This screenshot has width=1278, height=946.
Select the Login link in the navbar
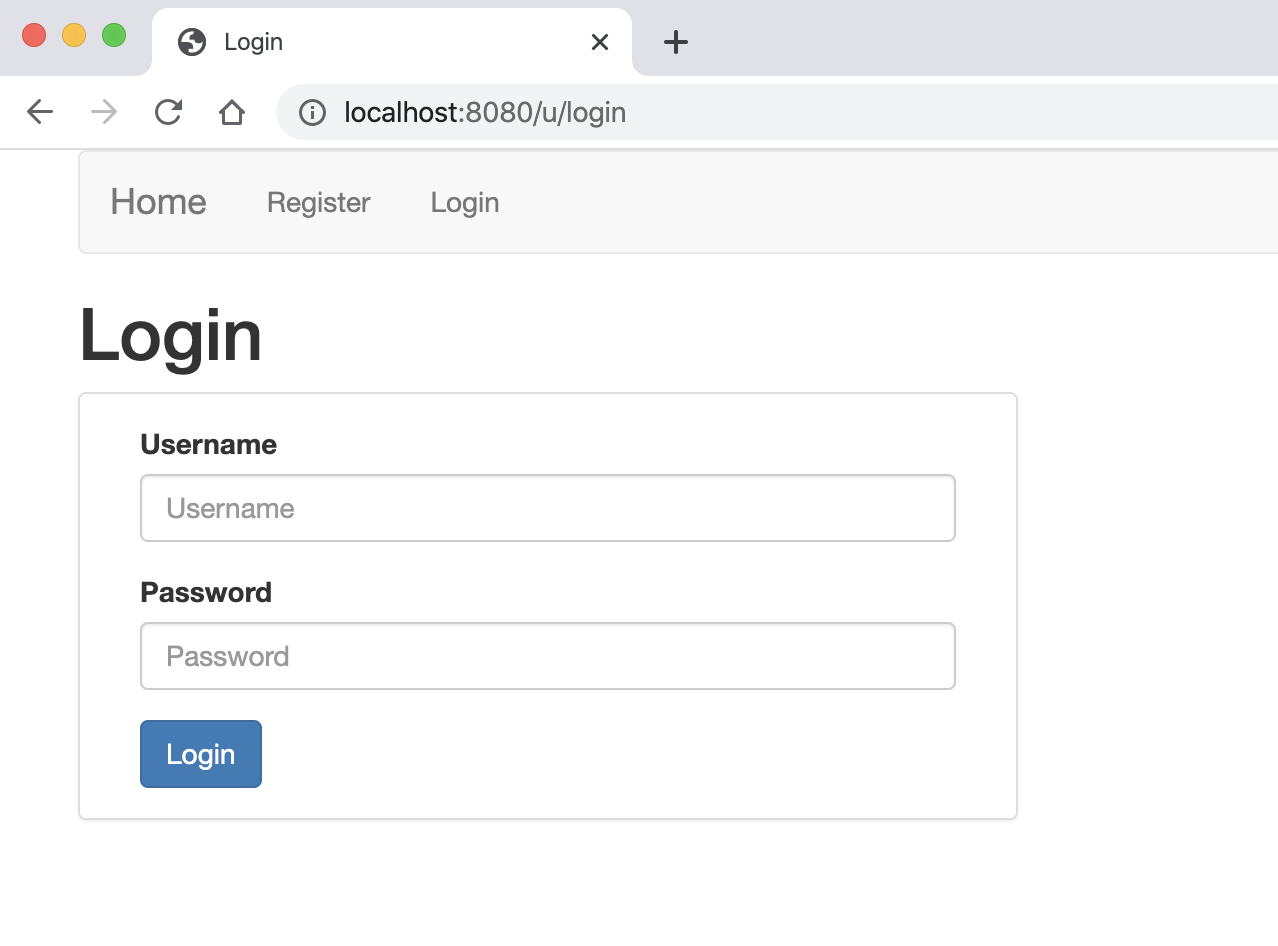[465, 202]
